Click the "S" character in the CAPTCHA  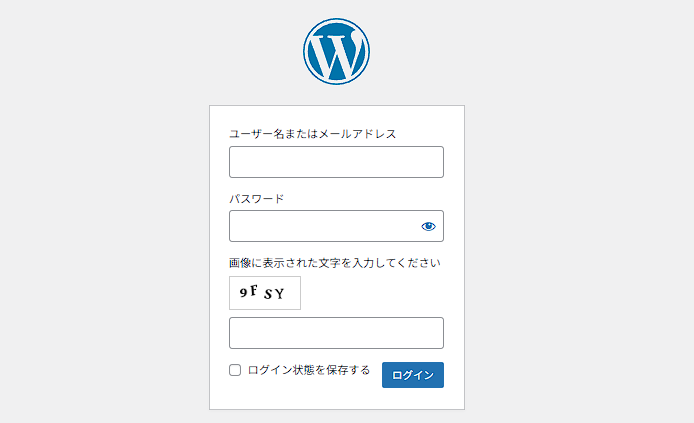click(x=268, y=295)
